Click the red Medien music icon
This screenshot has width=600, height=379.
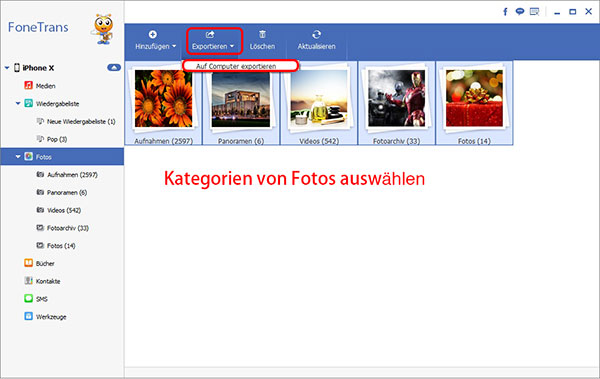pos(28,85)
